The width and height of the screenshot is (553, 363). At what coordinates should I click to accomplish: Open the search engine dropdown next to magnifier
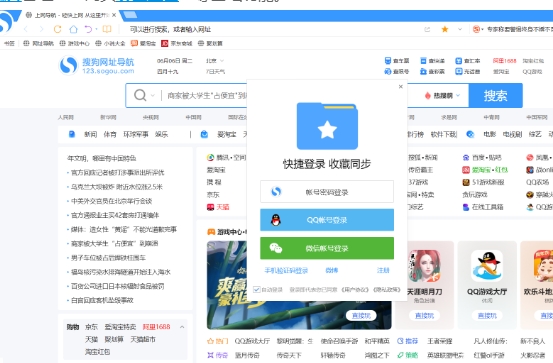click(153, 95)
